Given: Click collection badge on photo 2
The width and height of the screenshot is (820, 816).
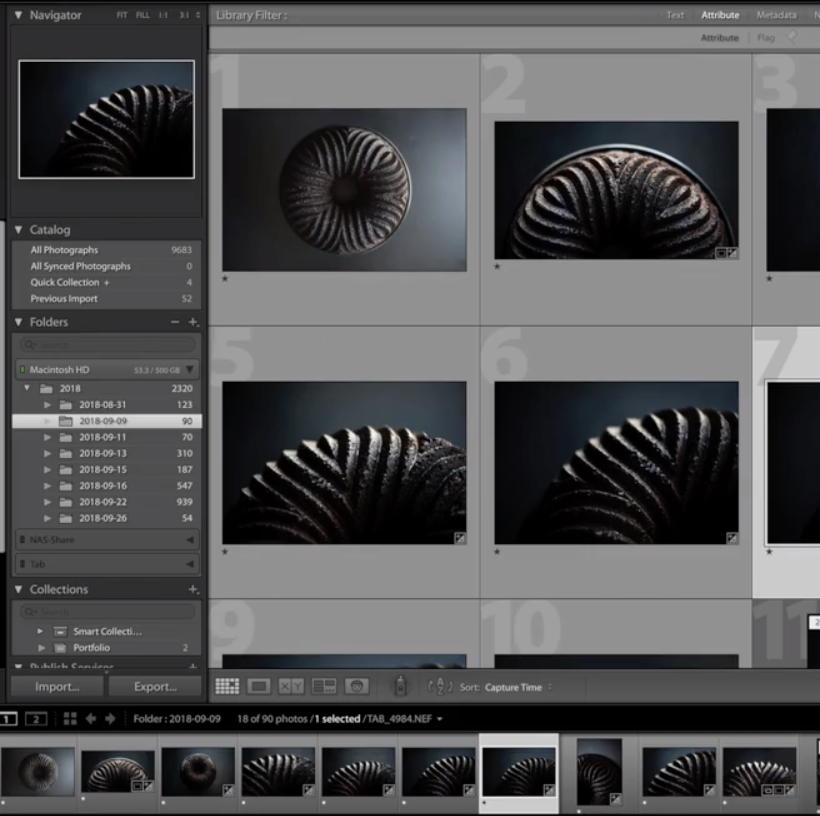Looking at the screenshot, I should tap(721, 253).
